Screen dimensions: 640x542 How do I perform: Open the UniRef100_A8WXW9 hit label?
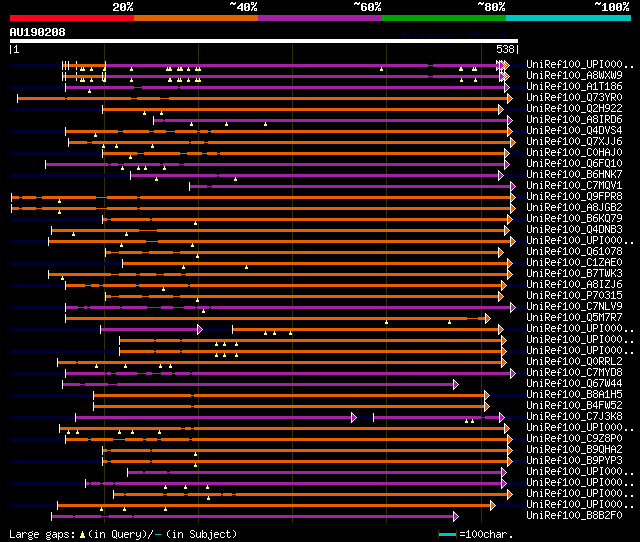pyautogui.click(x=574, y=75)
